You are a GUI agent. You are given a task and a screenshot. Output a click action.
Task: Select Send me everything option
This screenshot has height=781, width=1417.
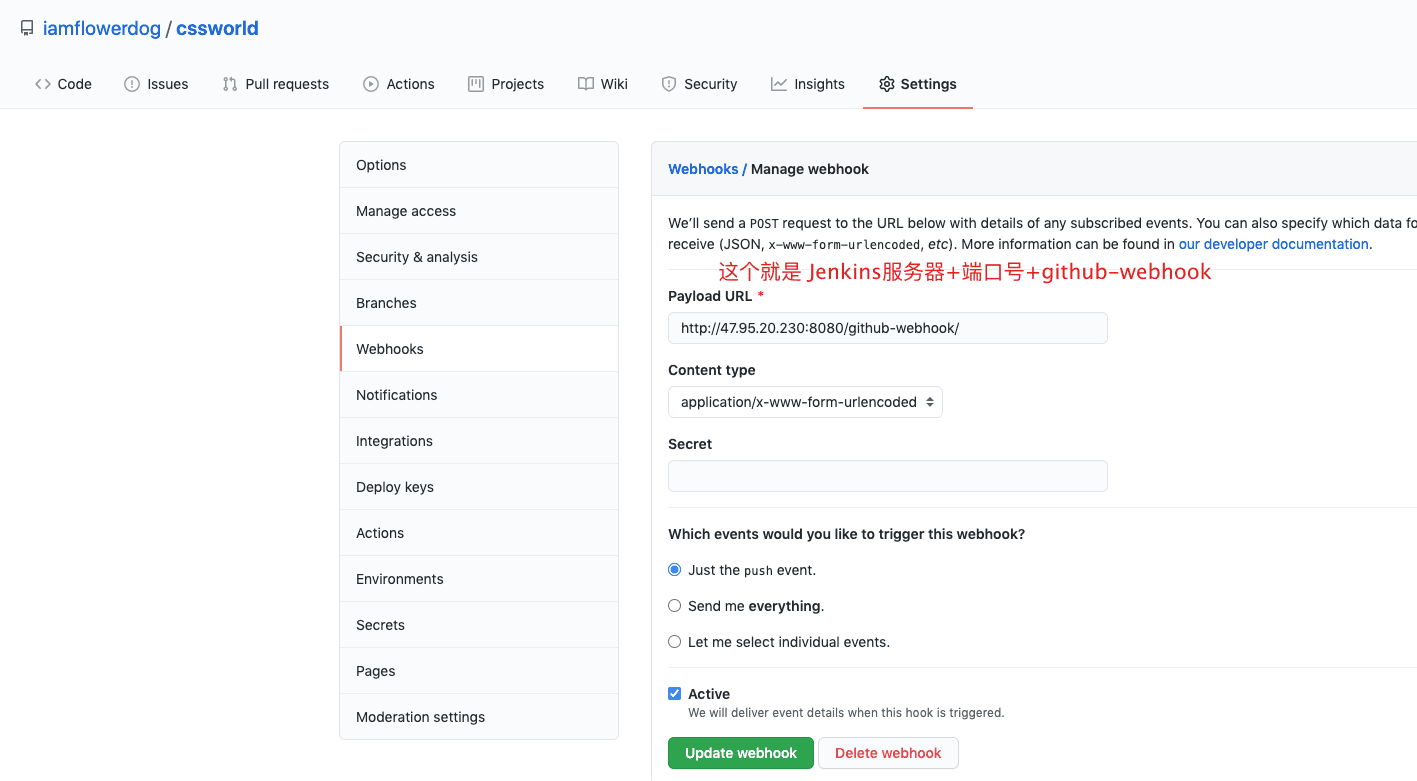pos(674,606)
